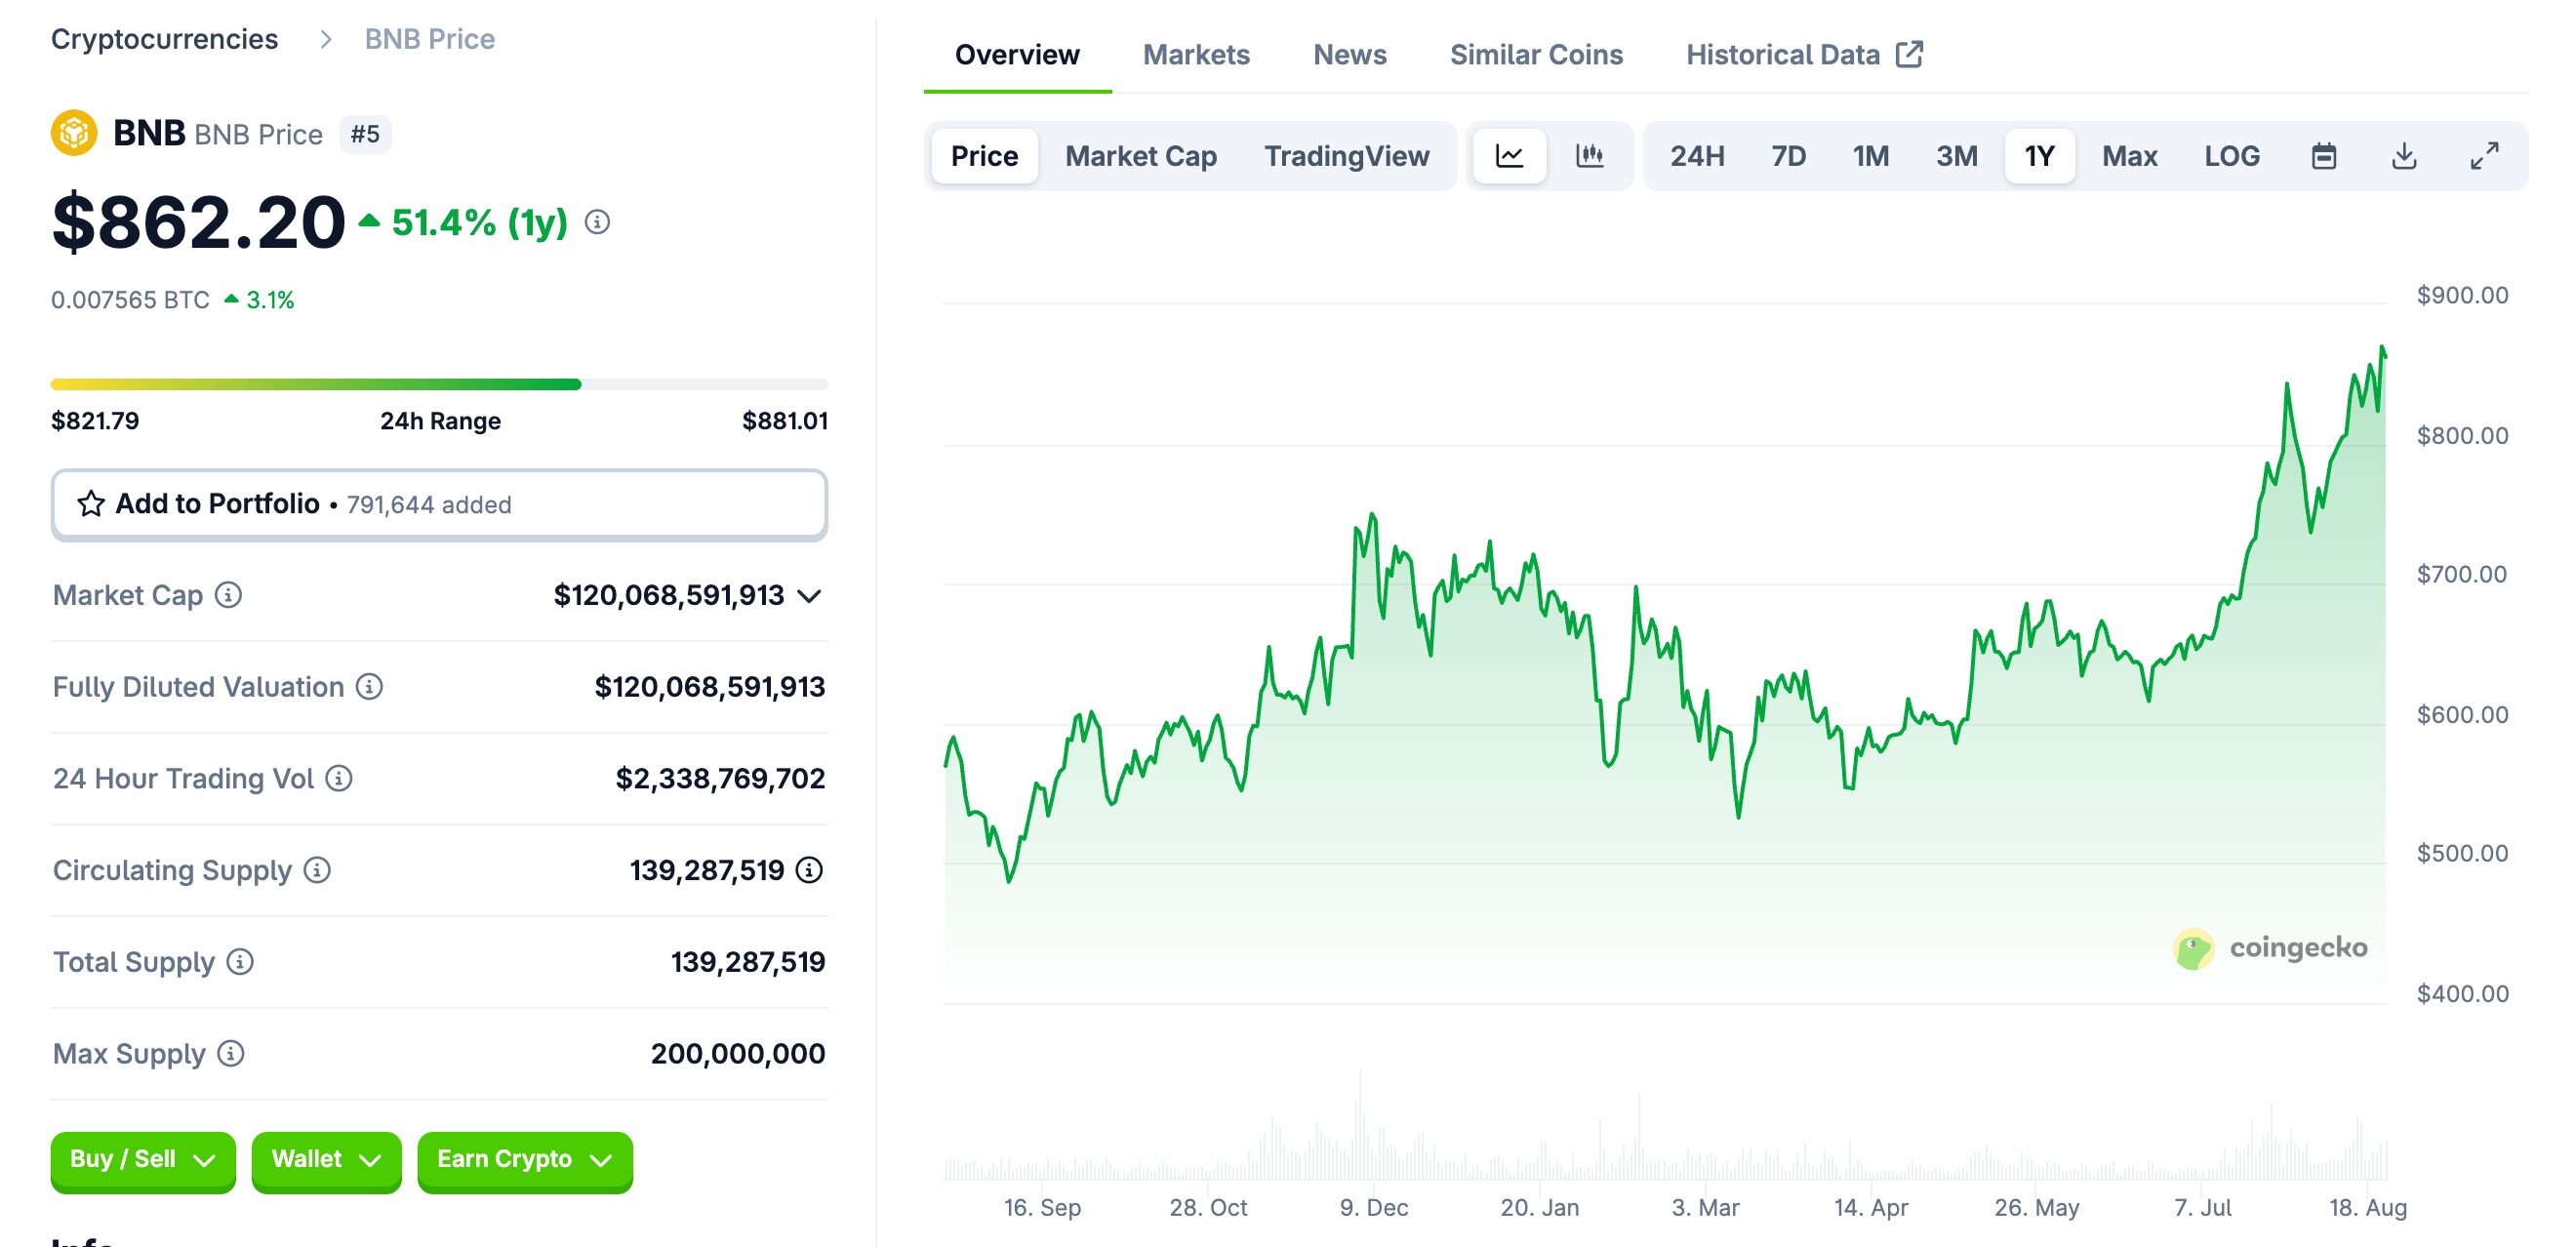This screenshot has height=1247, width=2576.
Task: Switch chart to candlestick view
Action: click(x=1590, y=156)
